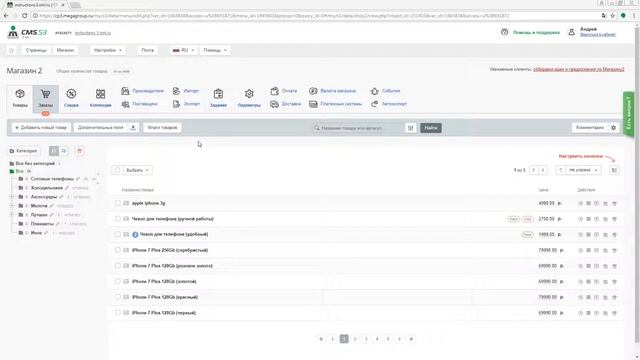Image resolution: width=640 pixels, height=360 pixels.
Task: Open the Автоэкспорт item
Action: 389,104
